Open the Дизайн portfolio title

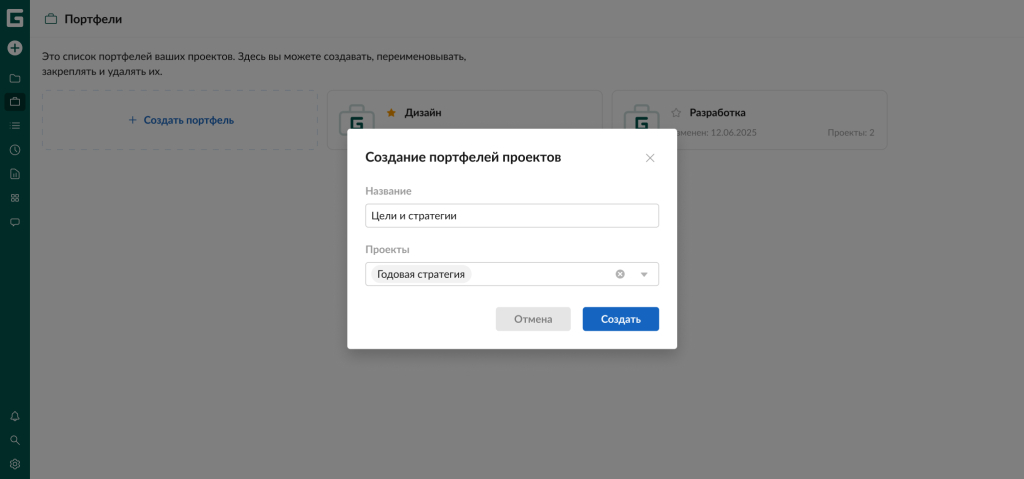pyautogui.click(x=423, y=113)
